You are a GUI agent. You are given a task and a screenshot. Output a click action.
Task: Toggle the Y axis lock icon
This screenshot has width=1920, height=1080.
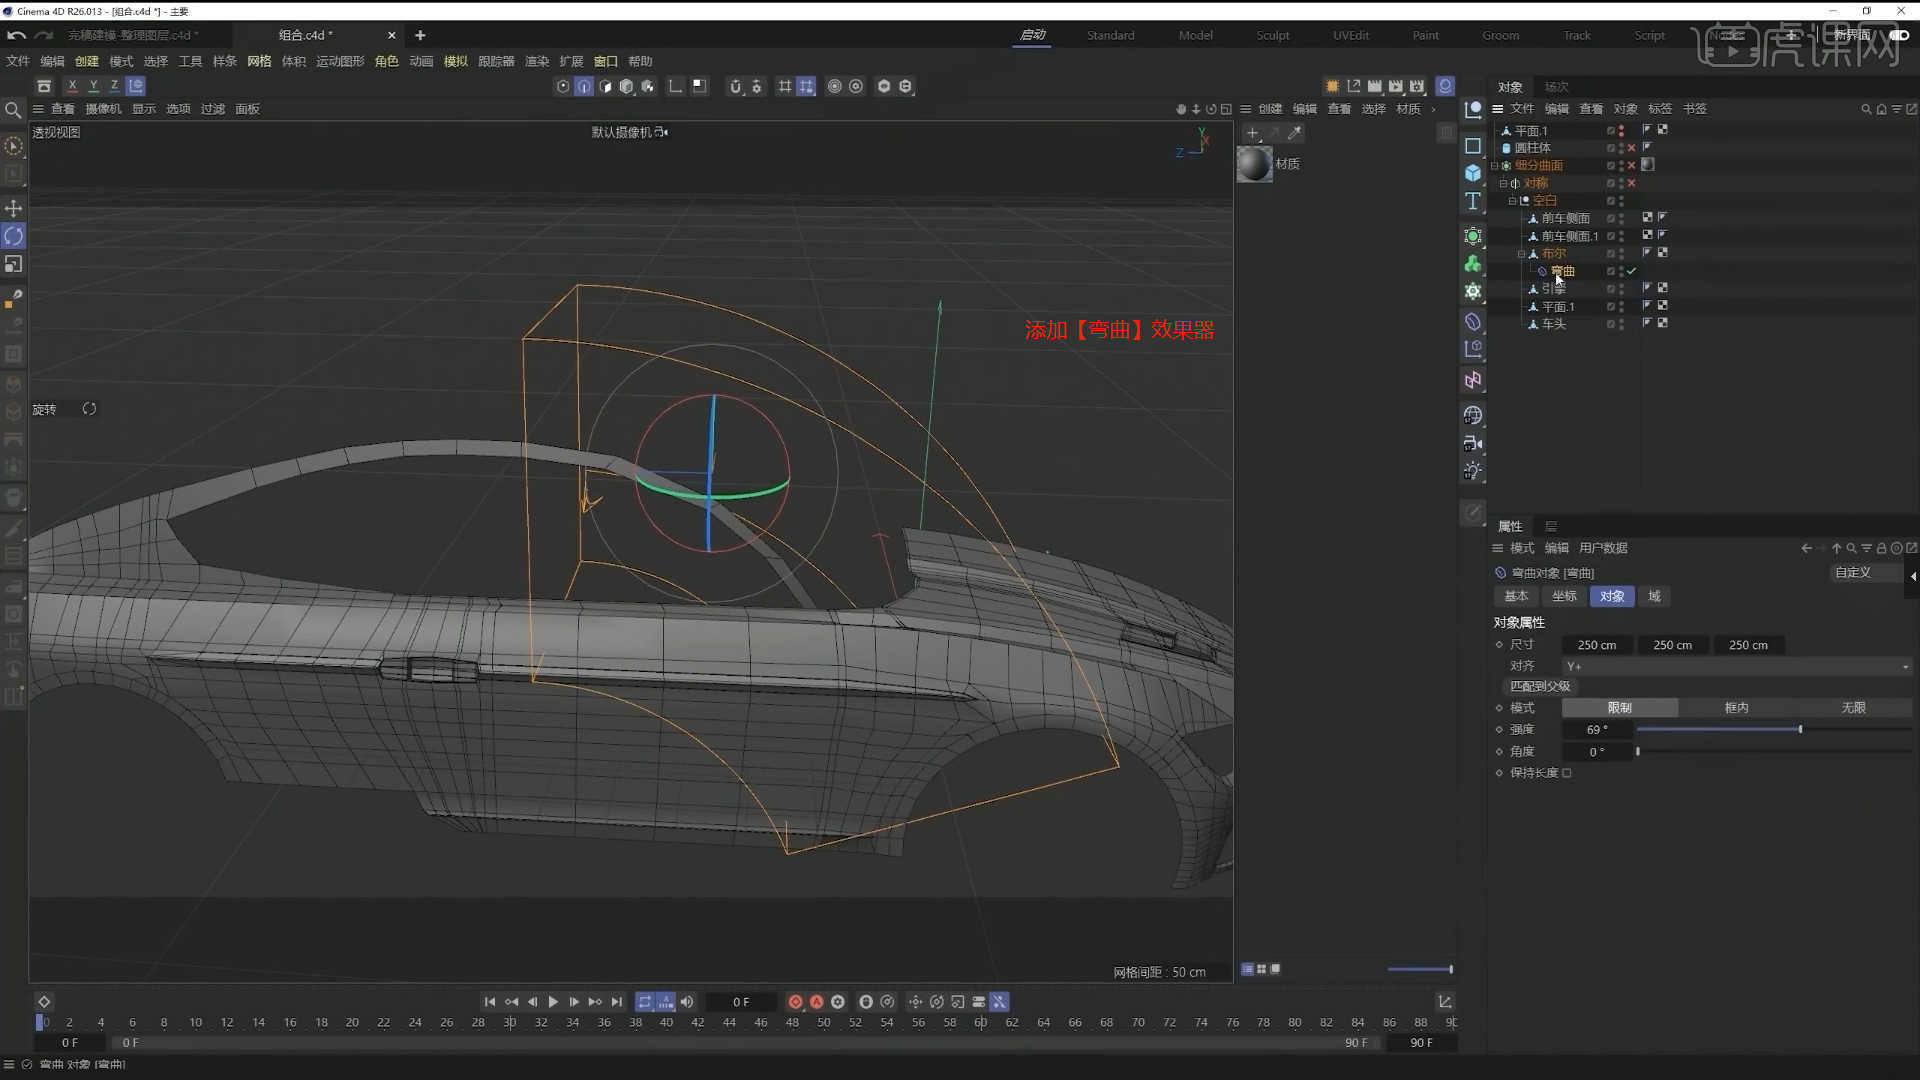93,86
